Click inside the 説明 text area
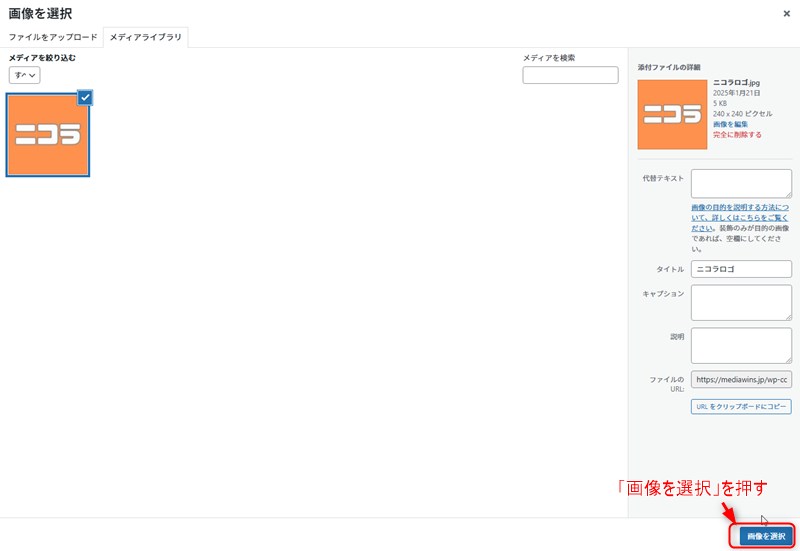 (x=741, y=345)
